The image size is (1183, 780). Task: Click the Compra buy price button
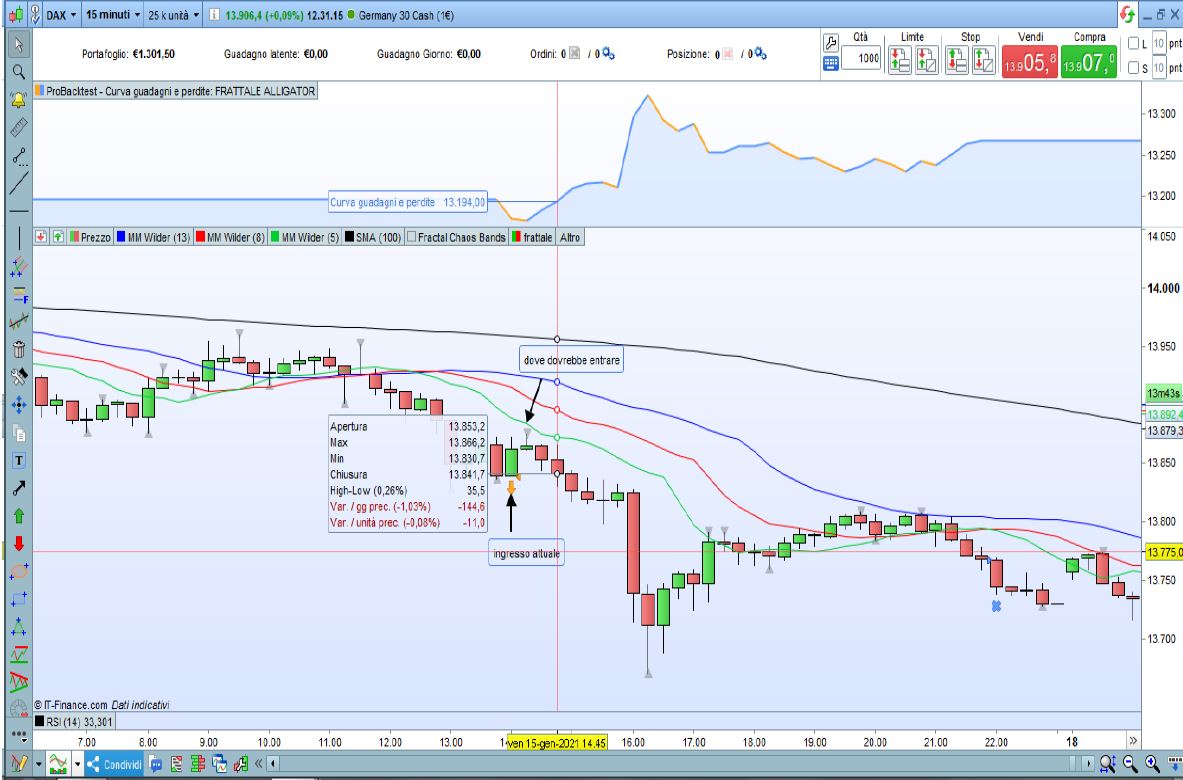click(x=1089, y=62)
